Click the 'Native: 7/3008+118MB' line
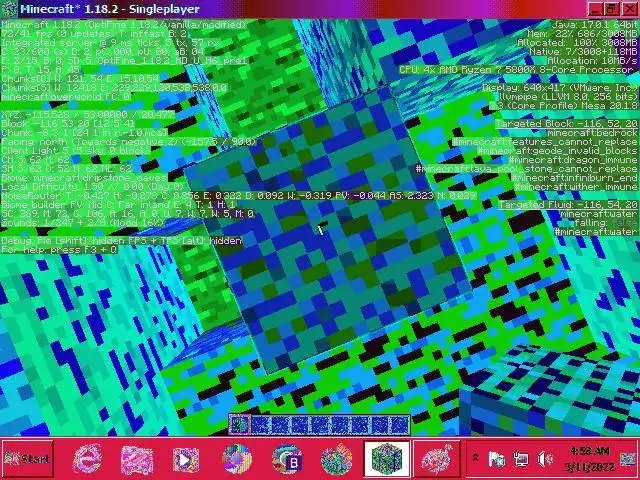The image size is (640, 480). 583,52
